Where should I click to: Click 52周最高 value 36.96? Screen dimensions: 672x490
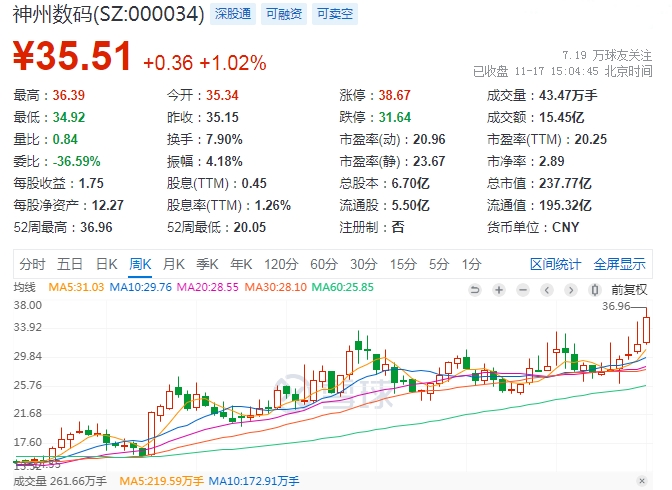96,227
